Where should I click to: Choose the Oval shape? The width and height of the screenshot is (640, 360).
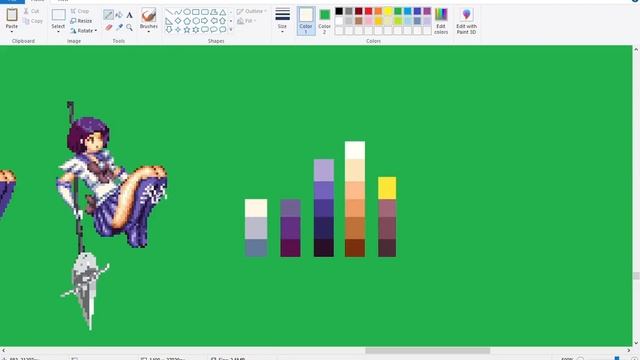(187, 12)
